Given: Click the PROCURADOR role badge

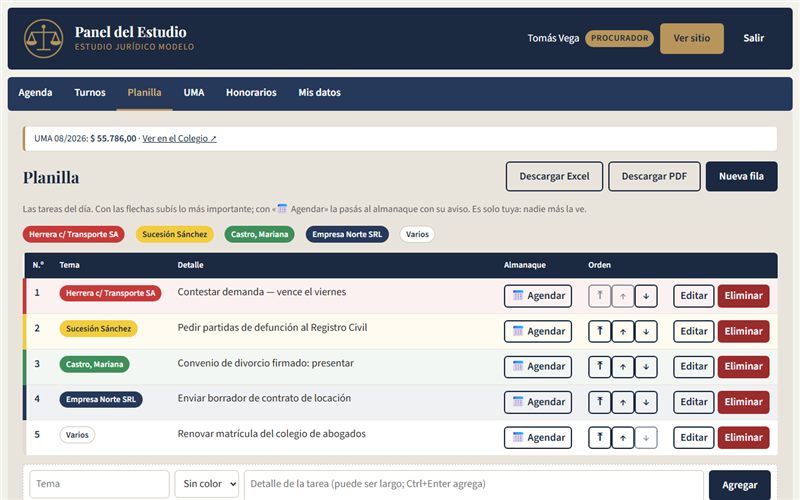Looking at the screenshot, I should point(619,38).
